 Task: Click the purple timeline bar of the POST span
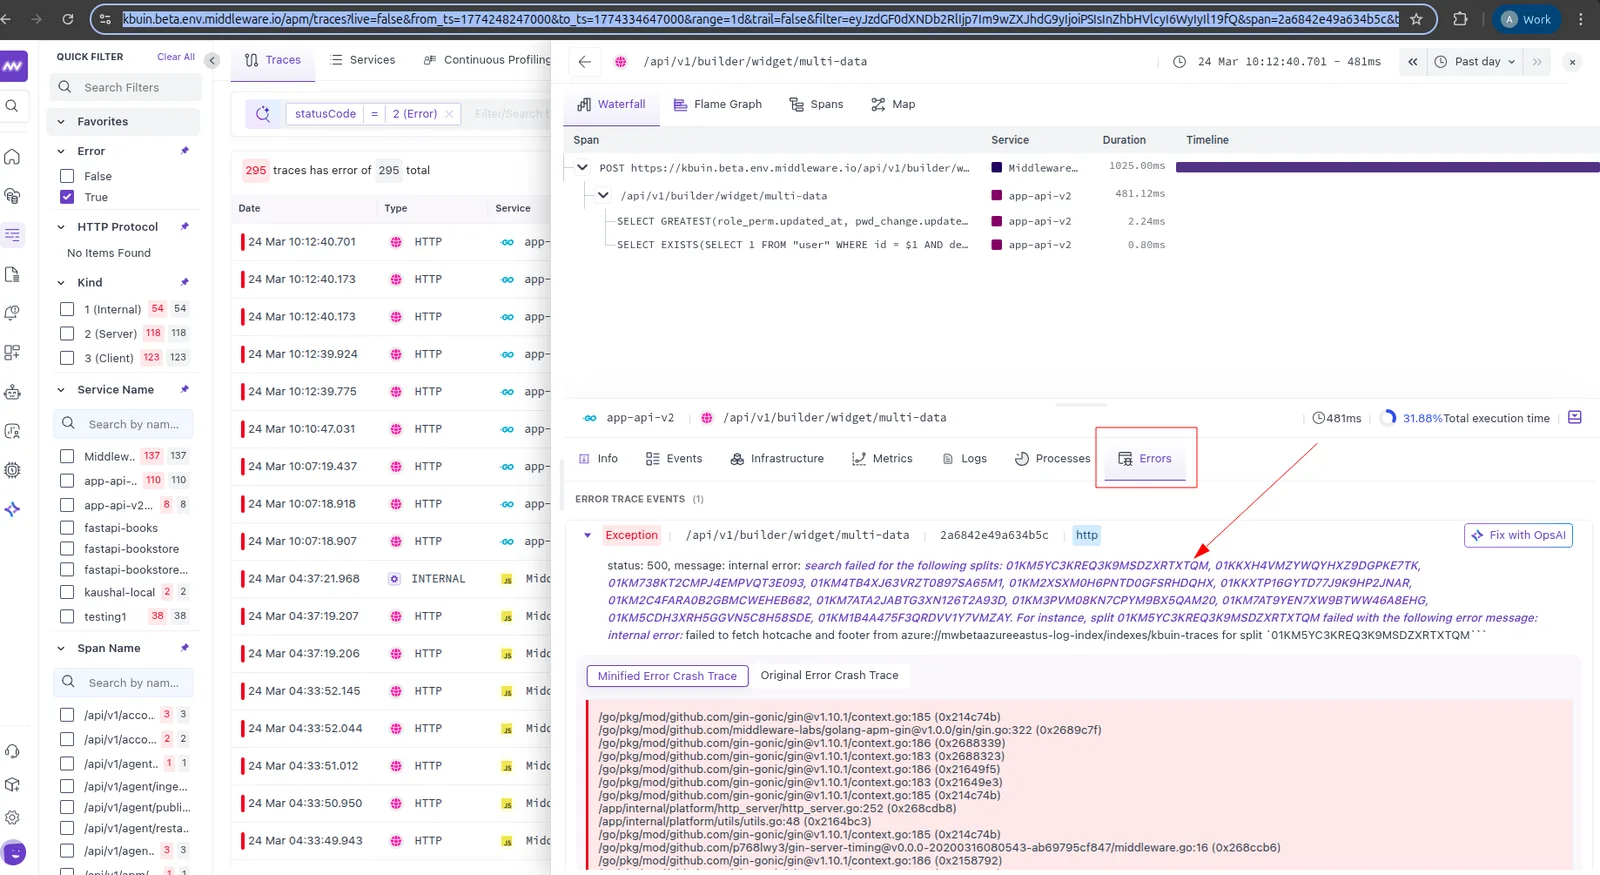point(1387,167)
